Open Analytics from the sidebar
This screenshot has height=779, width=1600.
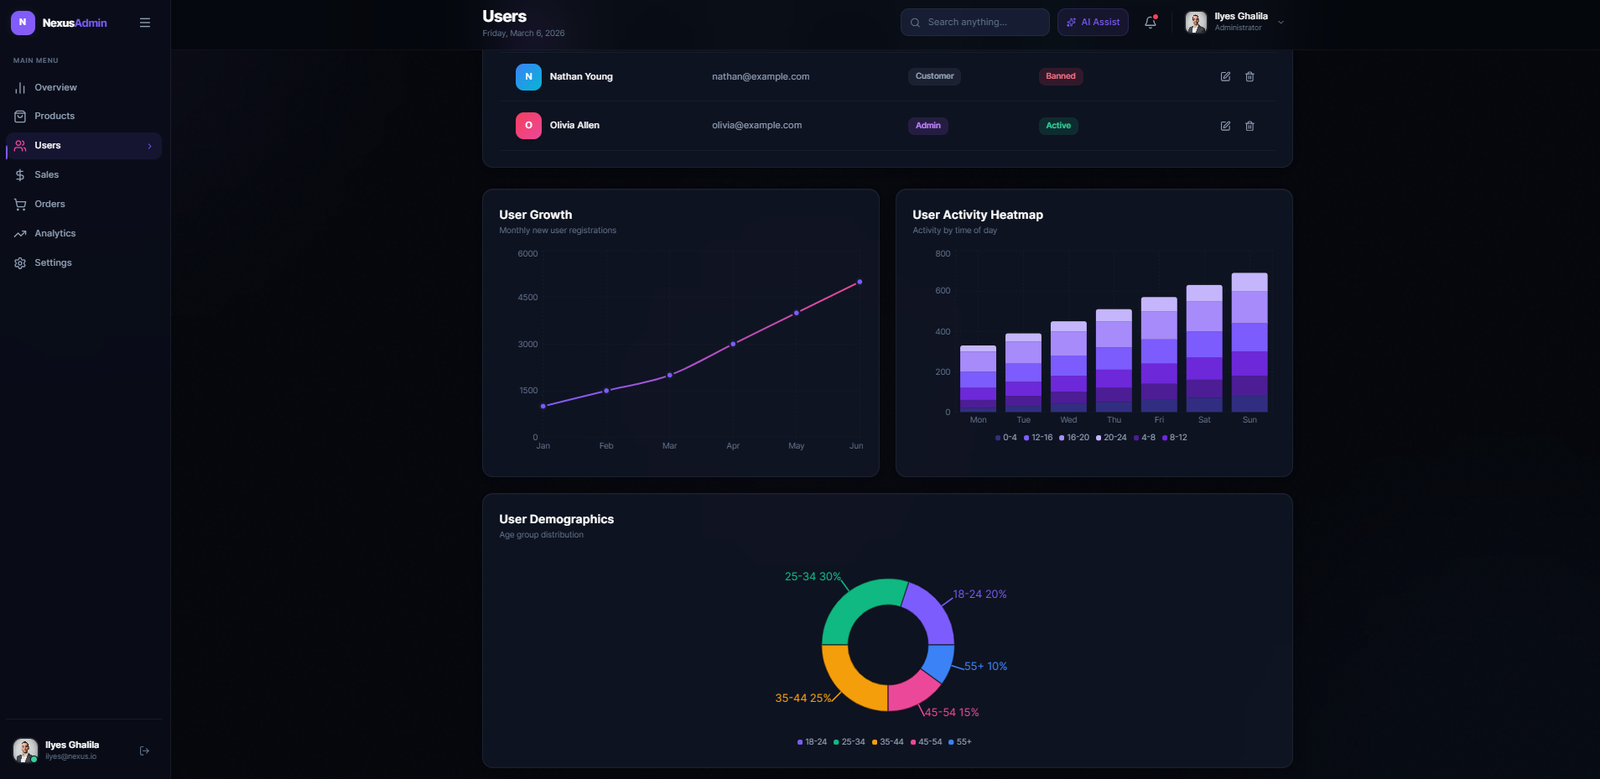click(55, 234)
